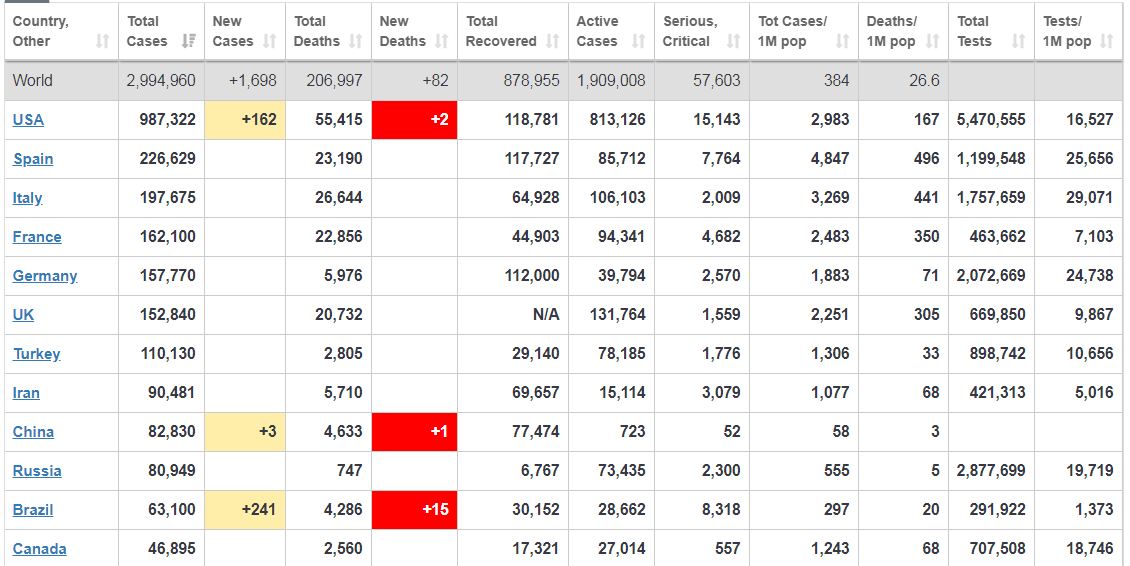
Task: Click sort icon in Total Cases header
Action: pos(187,42)
